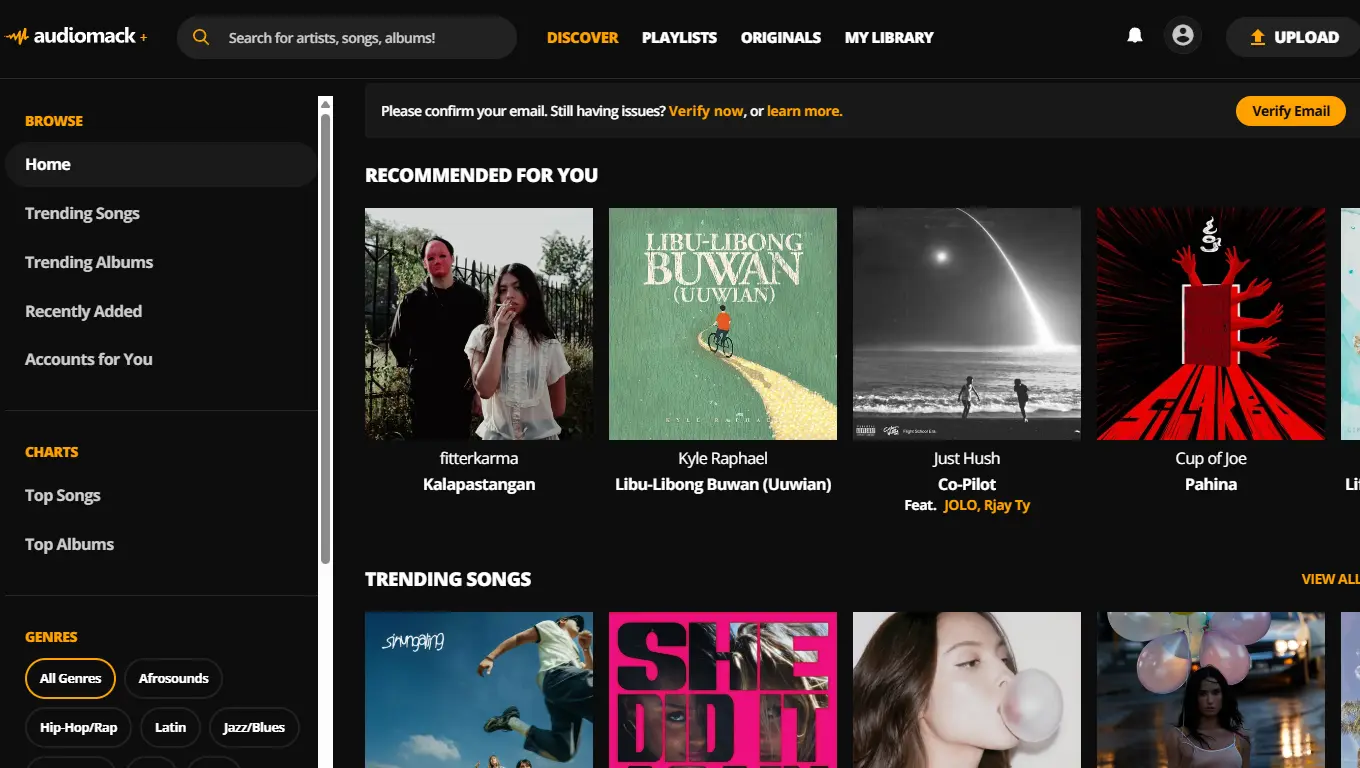The height and width of the screenshot is (768, 1360).
Task: Select the Hip-Hop/Rap genre chip
Action: [x=79, y=727]
